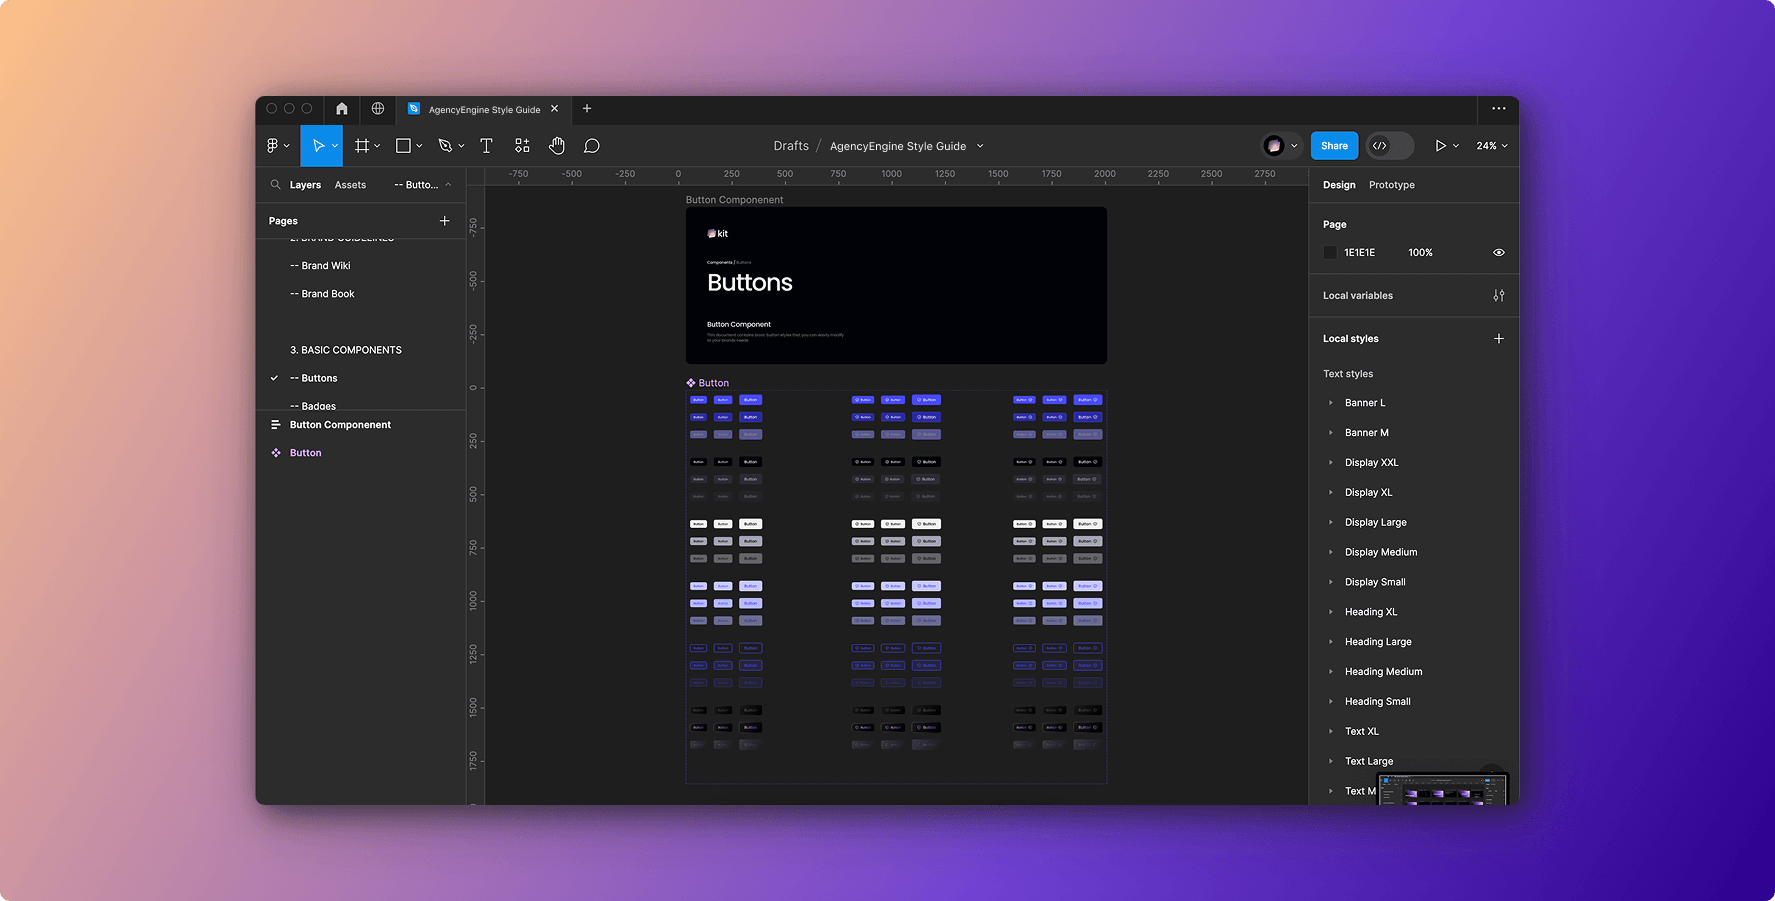Switch to the Assets tab
Image resolution: width=1775 pixels, height=901 pixels.
pyautogui.click(x=350, y=185)
